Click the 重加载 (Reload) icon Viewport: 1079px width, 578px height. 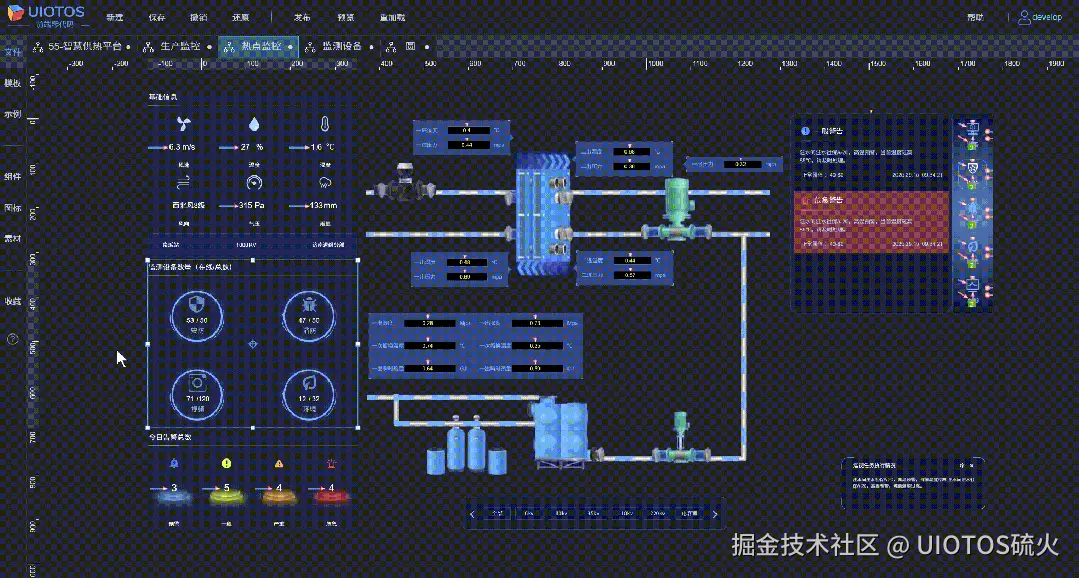(x=390, y=17)
